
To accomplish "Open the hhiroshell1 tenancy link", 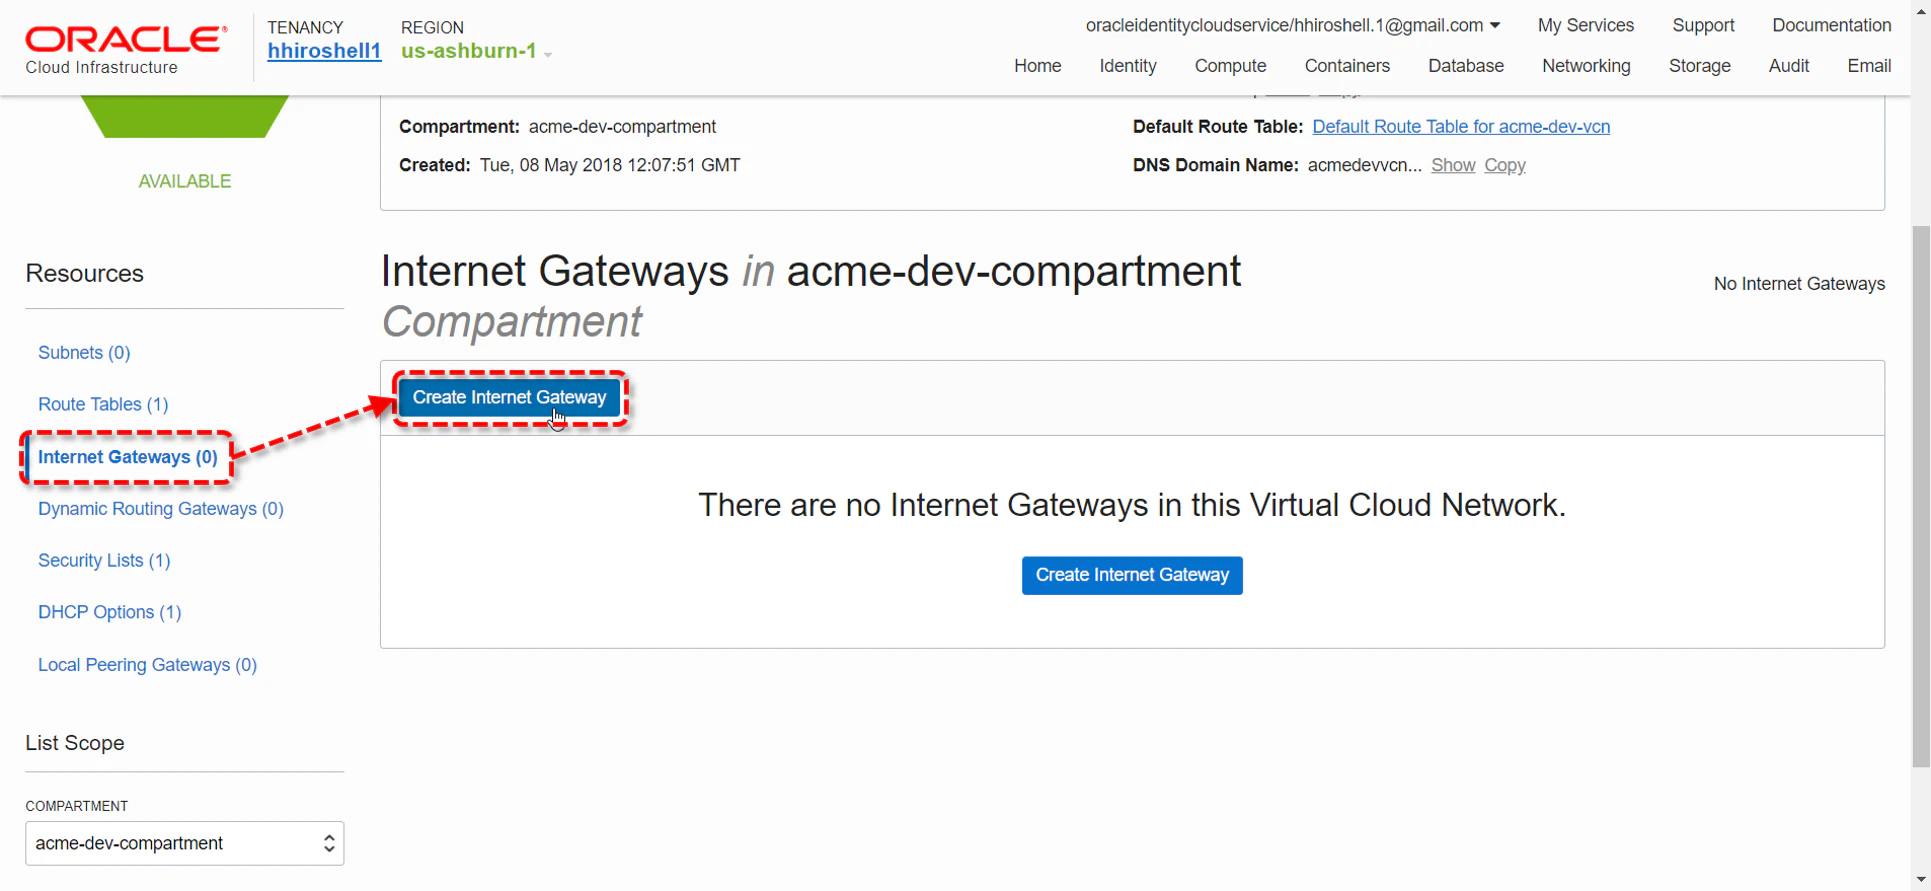I will tap(324, 51).
